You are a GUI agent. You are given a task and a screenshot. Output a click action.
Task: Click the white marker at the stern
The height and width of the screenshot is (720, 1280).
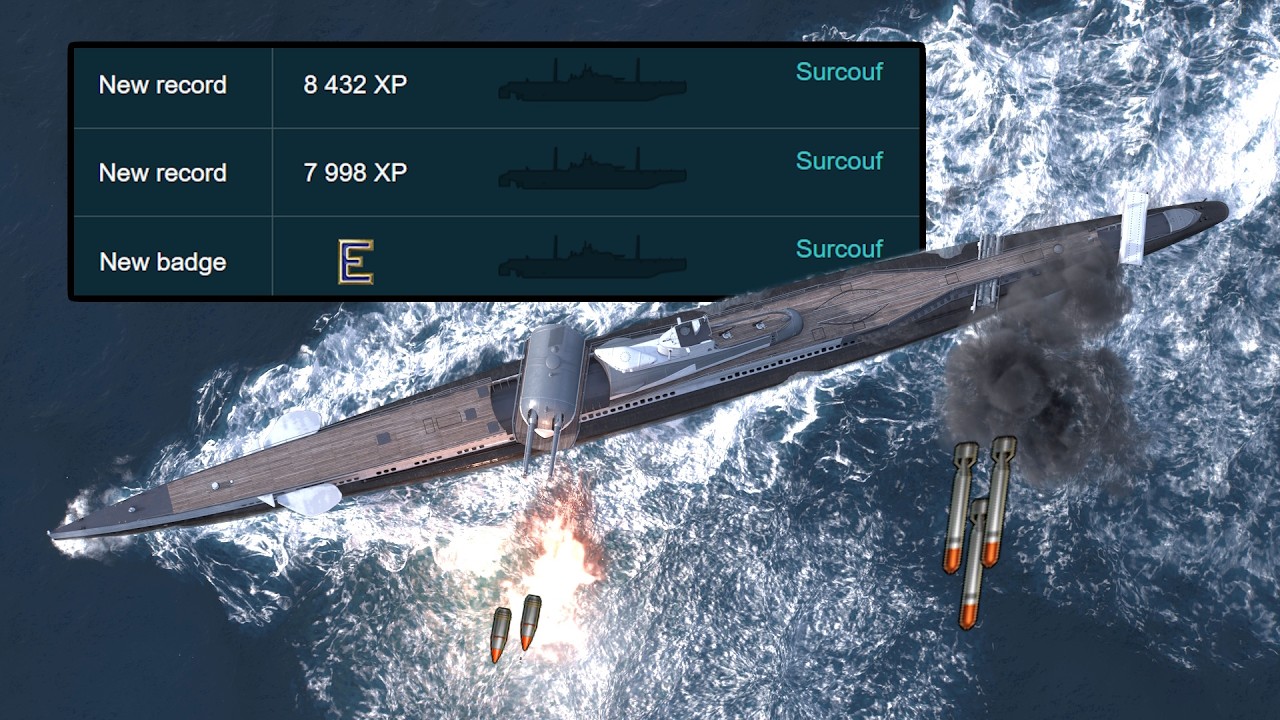(x=1134, y=227)
